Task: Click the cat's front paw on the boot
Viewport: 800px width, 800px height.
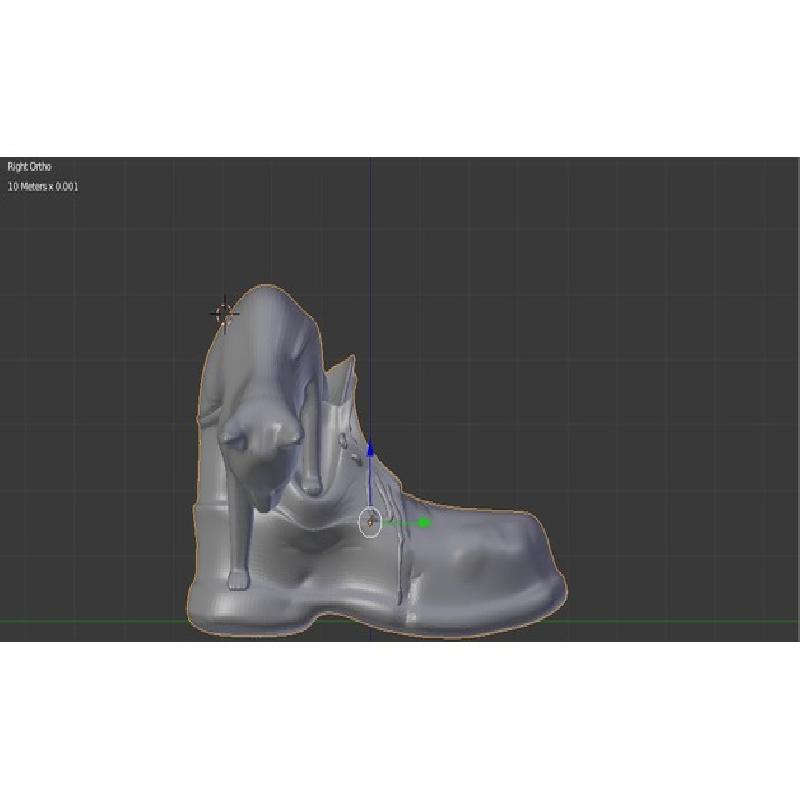Action: pos(238,579)
